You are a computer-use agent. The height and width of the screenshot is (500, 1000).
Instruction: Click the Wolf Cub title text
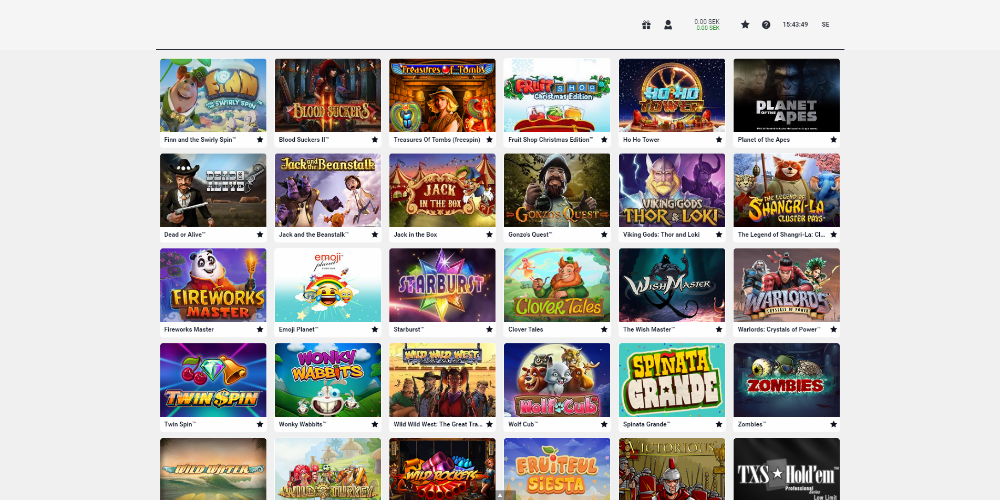(524, 424)
